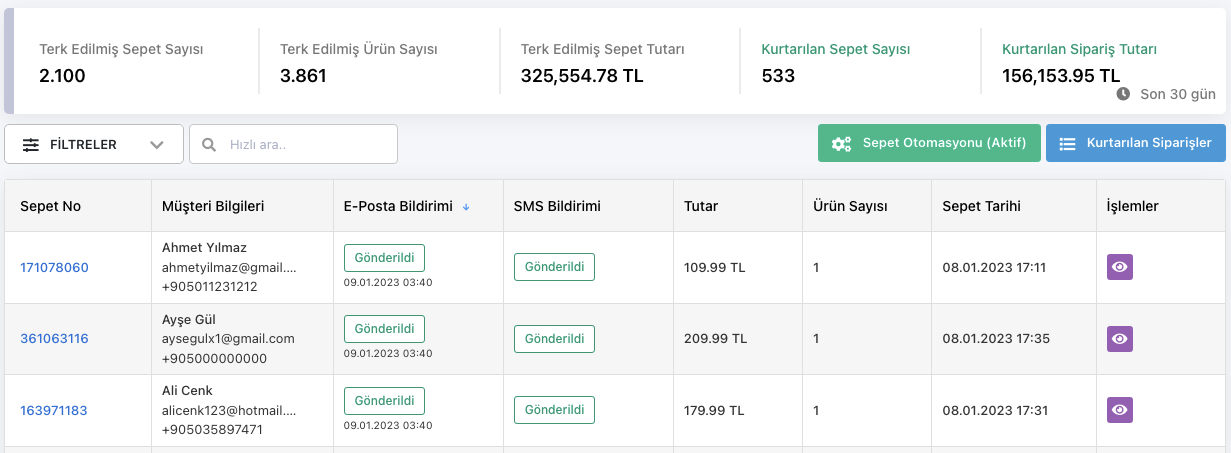This screenshot has width=1231, height=453.
Task: Open basket number 171078060 link
Action: (54, 268)
